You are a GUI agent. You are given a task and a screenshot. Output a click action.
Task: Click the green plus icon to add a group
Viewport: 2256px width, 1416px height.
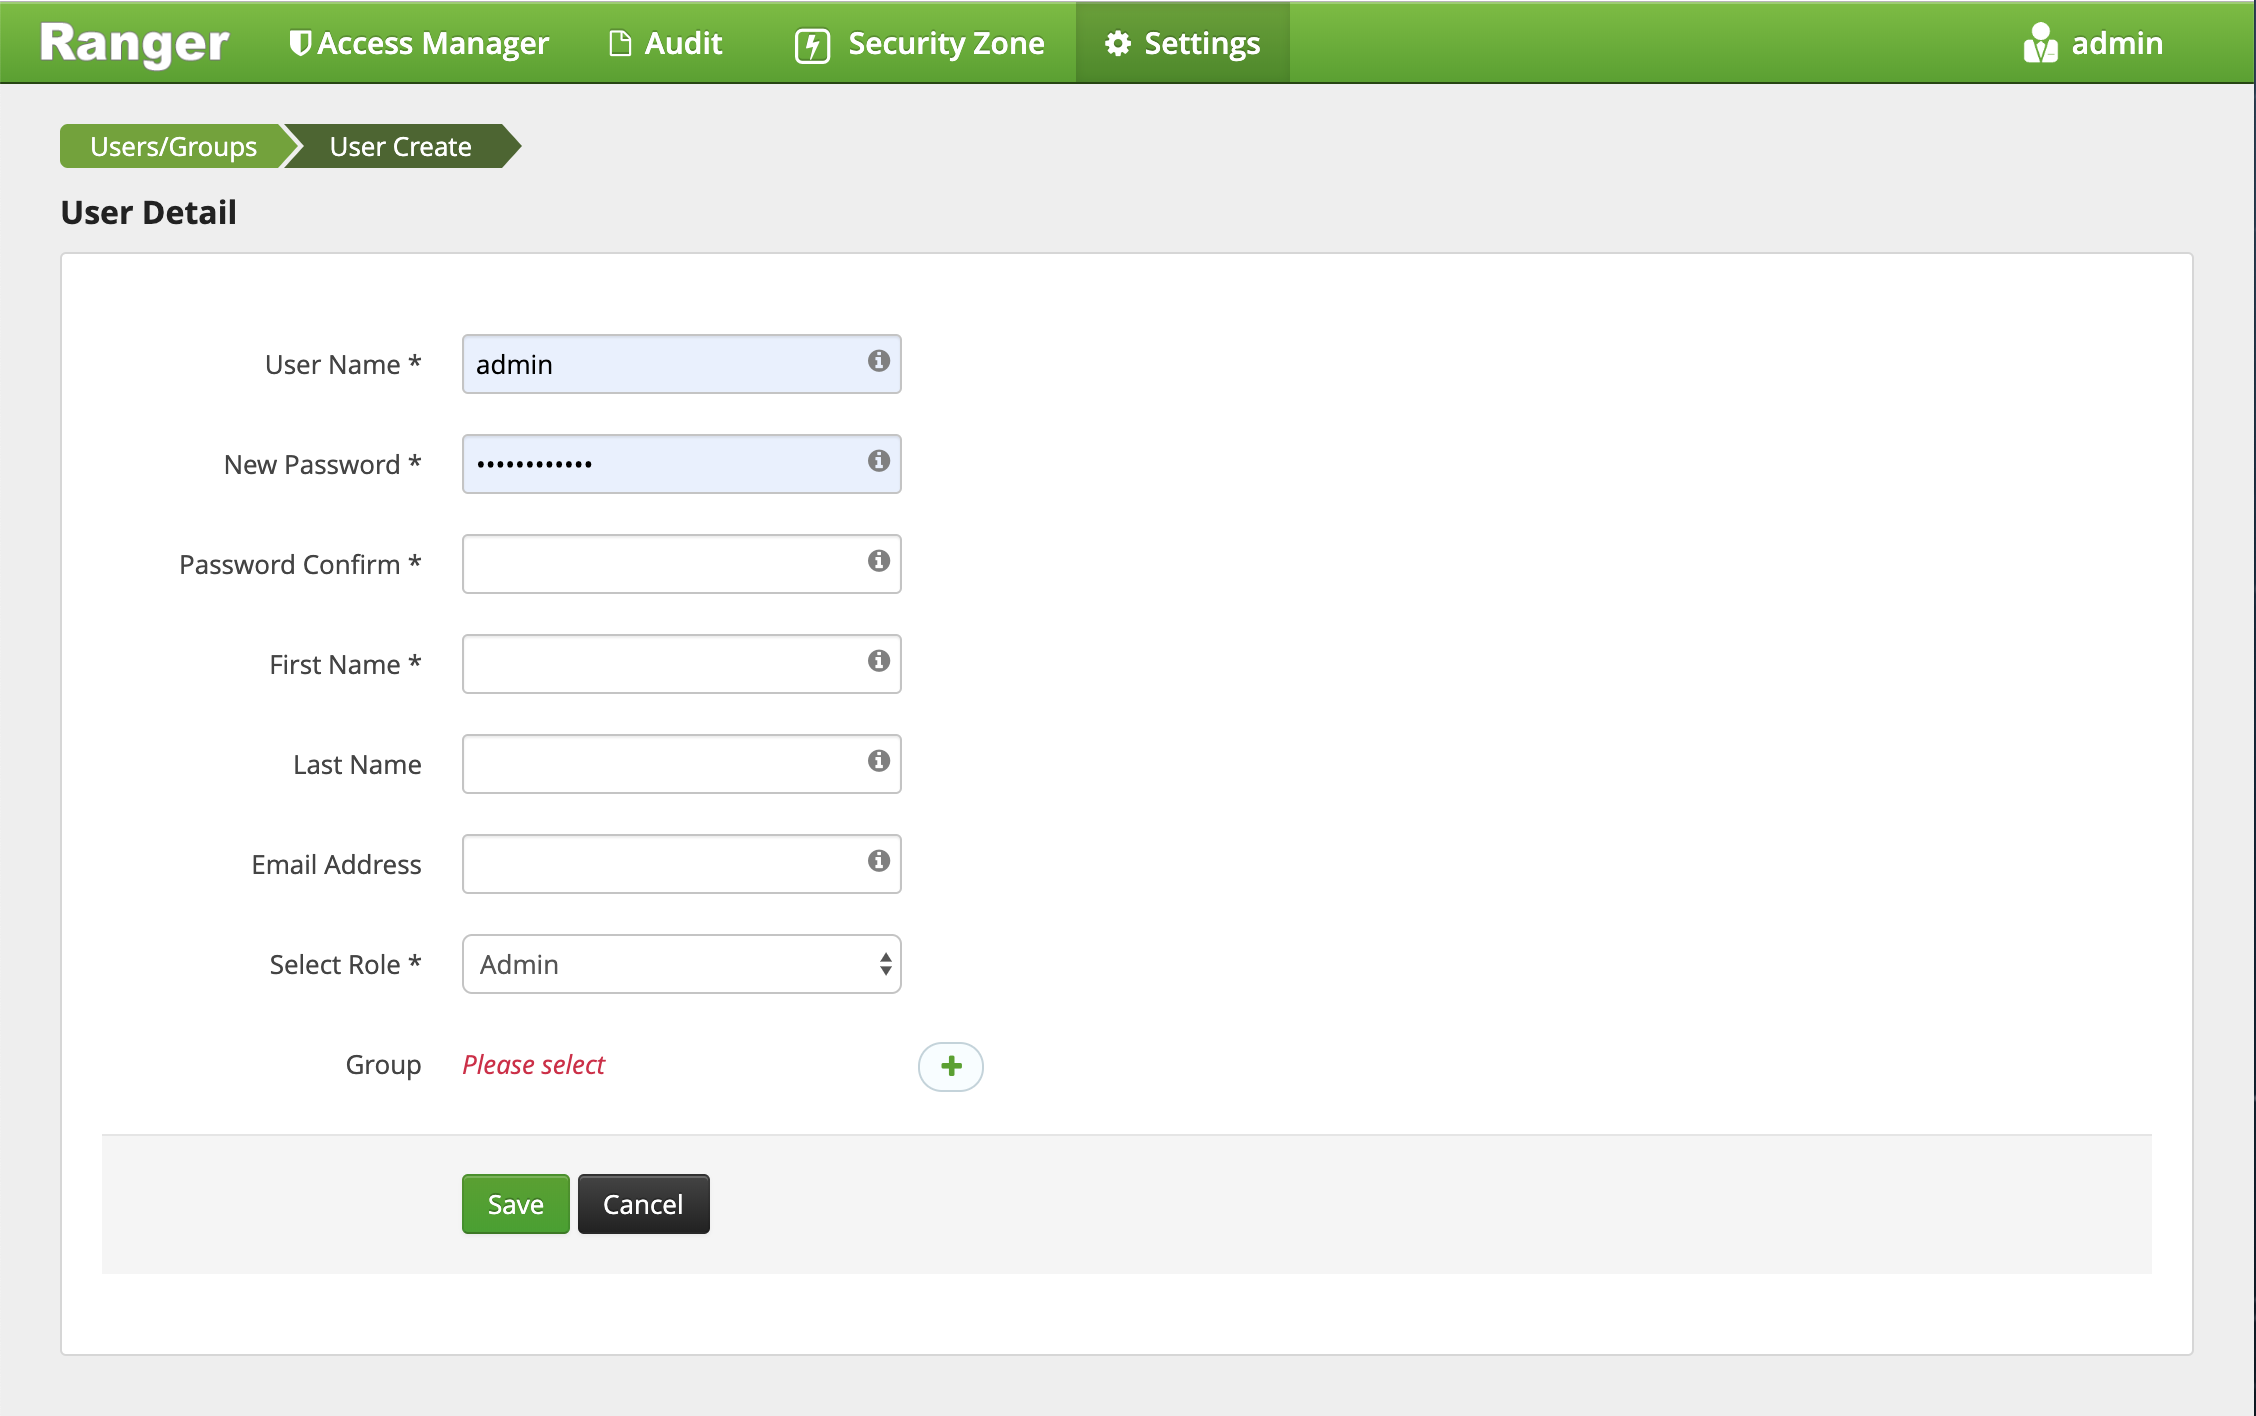(x=951, y=1066)
